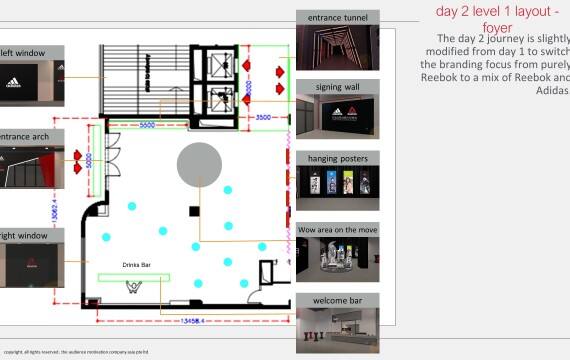Click the 13458.4 width dimension label
This screenshot has height=360, width=570.
193,321
